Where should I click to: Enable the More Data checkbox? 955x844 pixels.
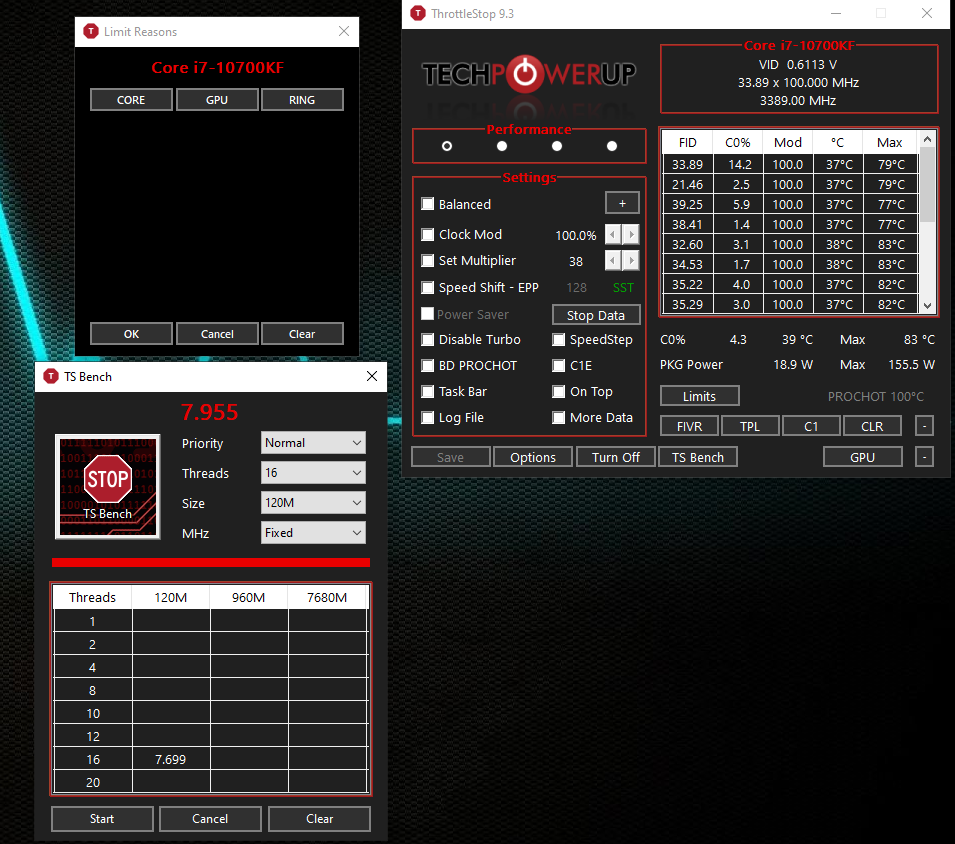point(559,418)
